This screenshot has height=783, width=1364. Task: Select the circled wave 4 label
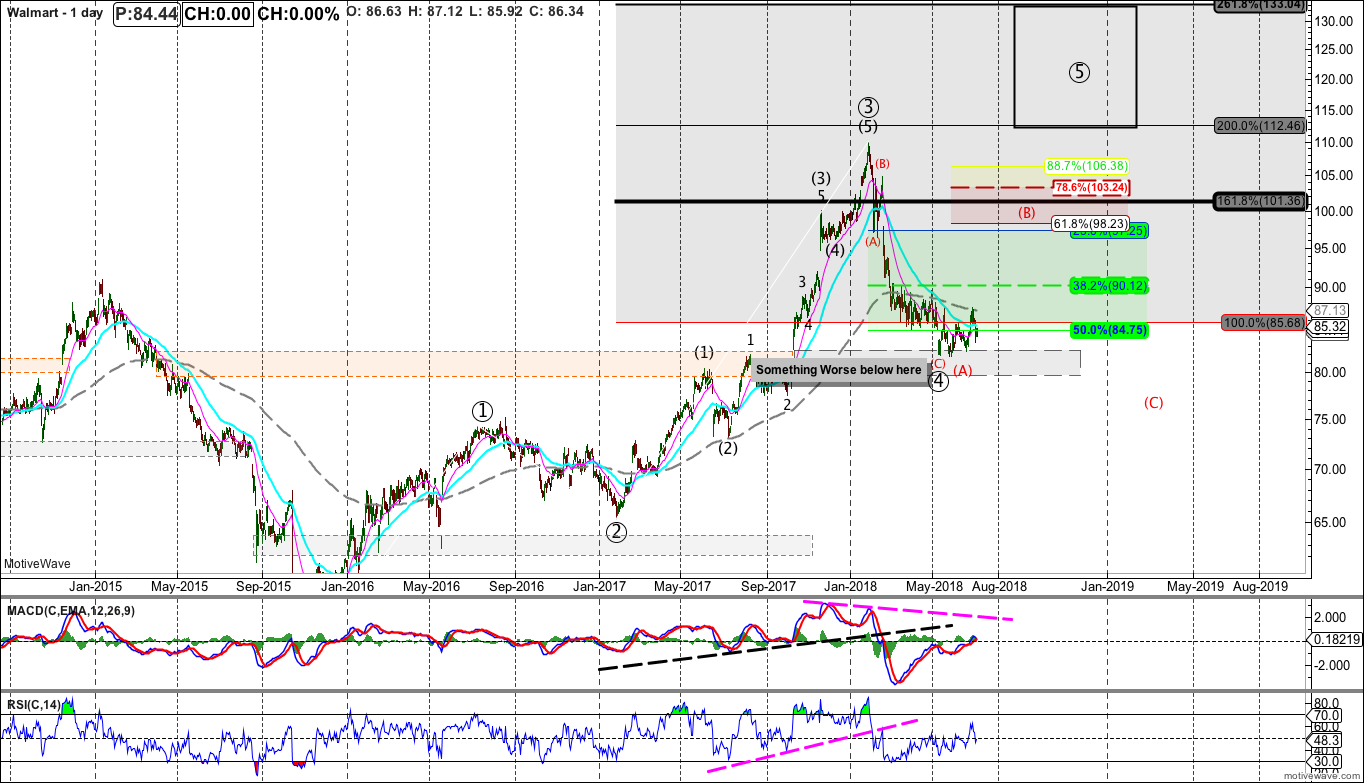[938, 381]
